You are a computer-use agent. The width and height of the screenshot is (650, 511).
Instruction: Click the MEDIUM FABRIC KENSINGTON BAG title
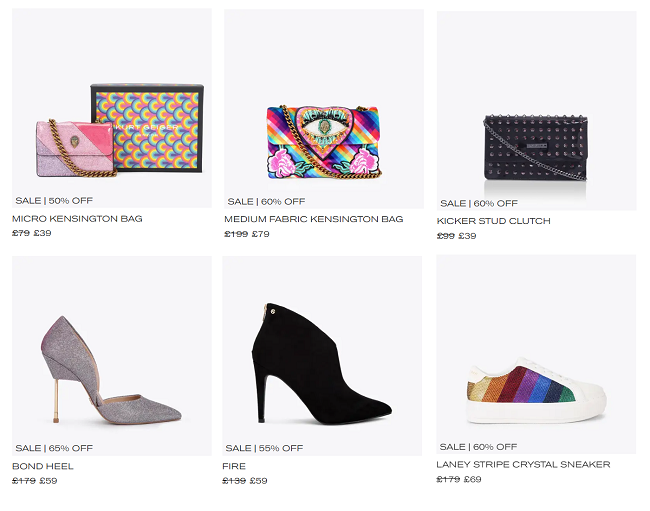pyautogui.click(x=313, y=218)
